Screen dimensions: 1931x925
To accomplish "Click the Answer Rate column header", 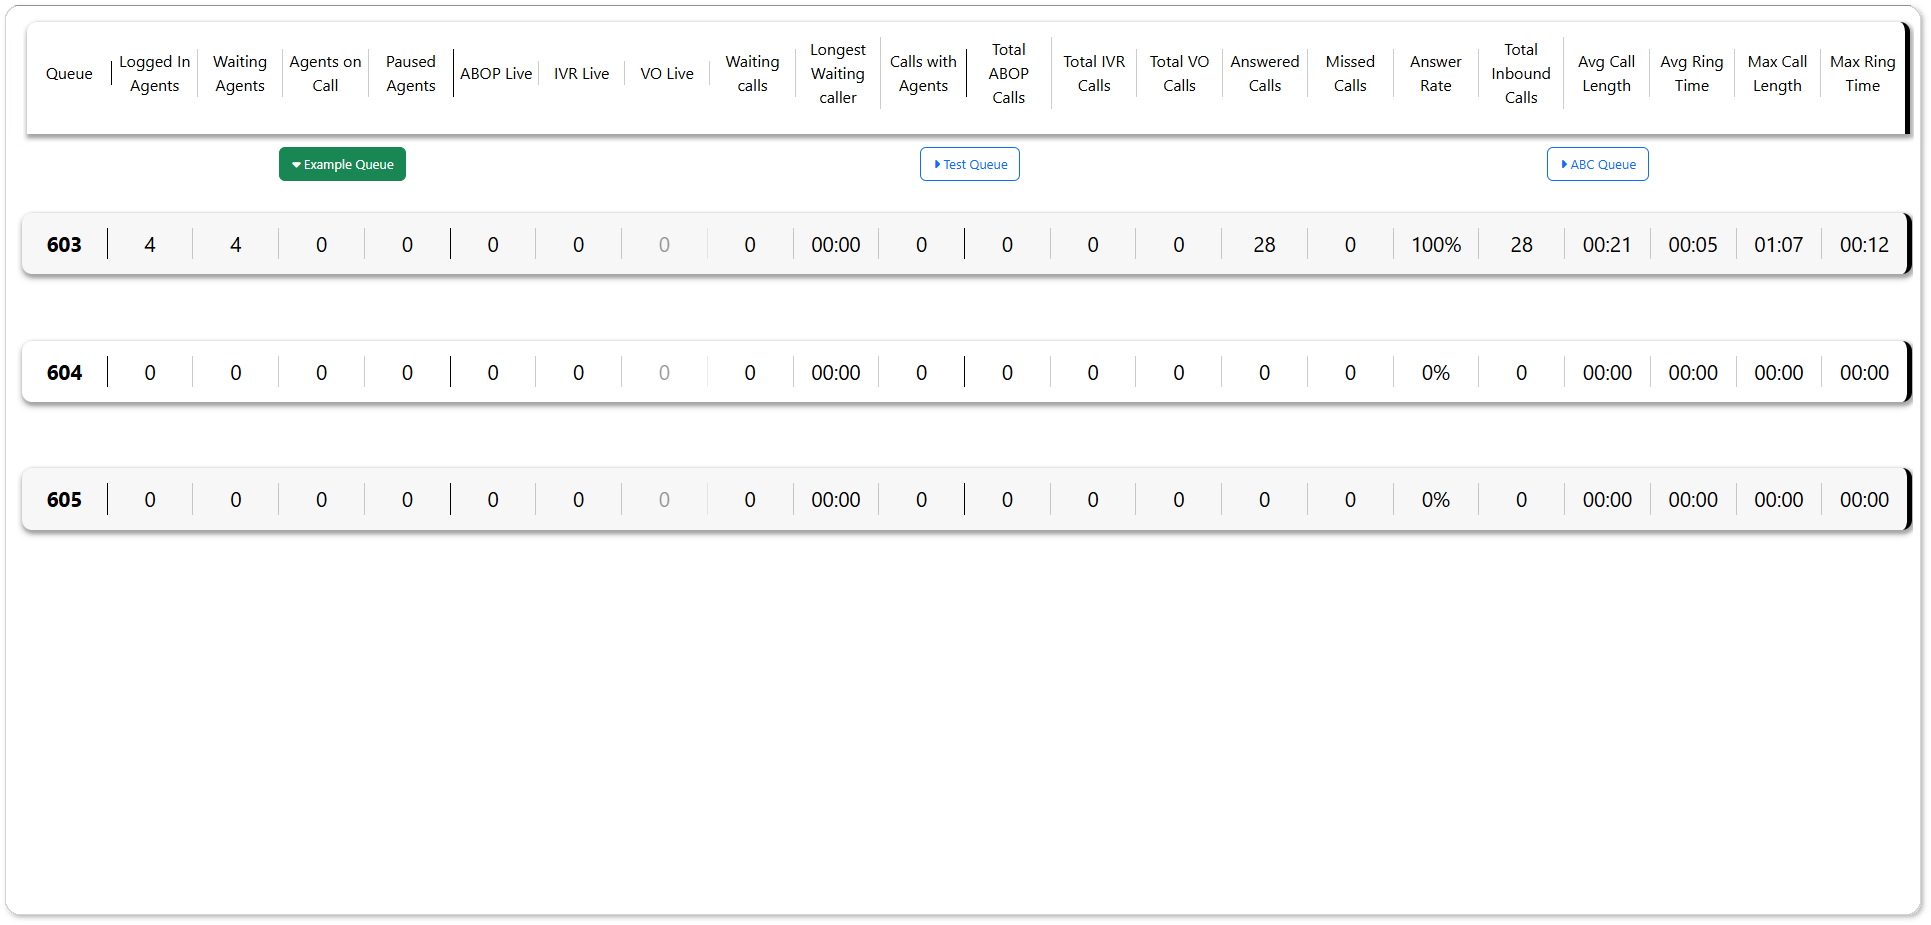I will tap(1435, 74).
